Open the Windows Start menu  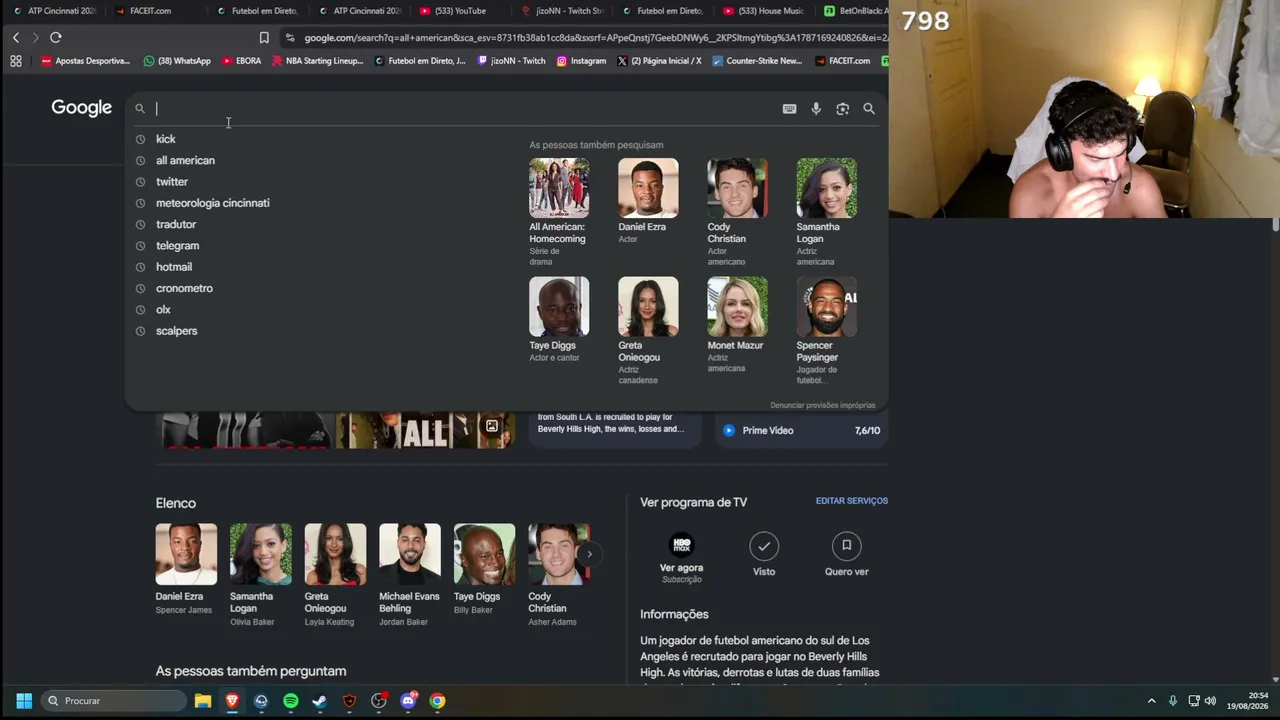point(24,701)
